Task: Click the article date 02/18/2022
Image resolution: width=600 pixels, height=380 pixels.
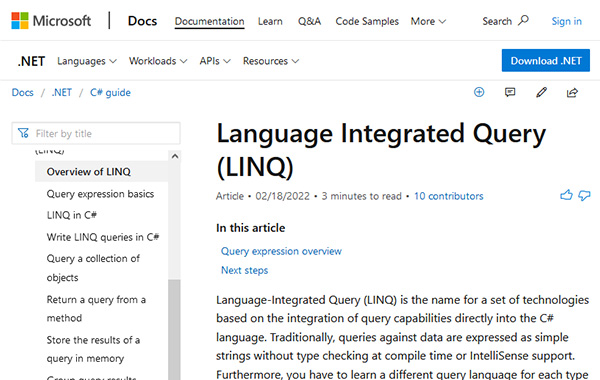Action: tap(282, 196)
